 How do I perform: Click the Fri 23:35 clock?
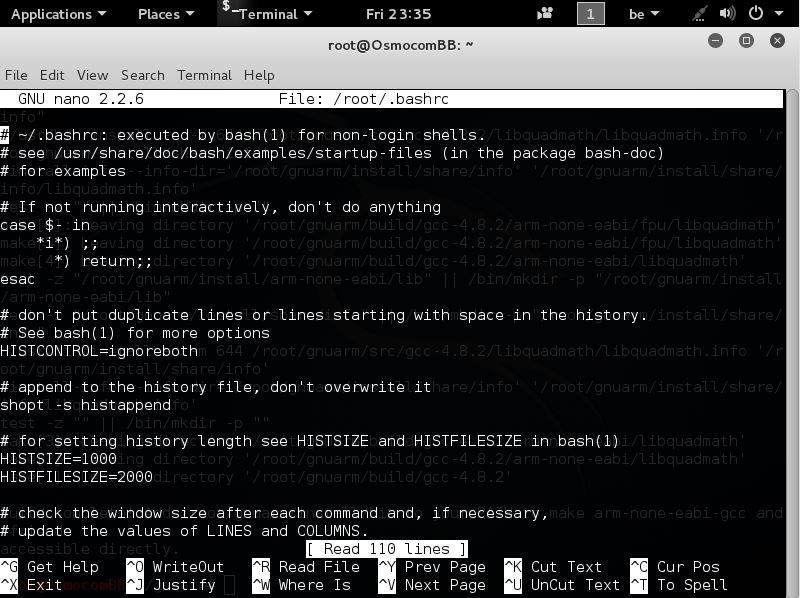pos(398,14)
